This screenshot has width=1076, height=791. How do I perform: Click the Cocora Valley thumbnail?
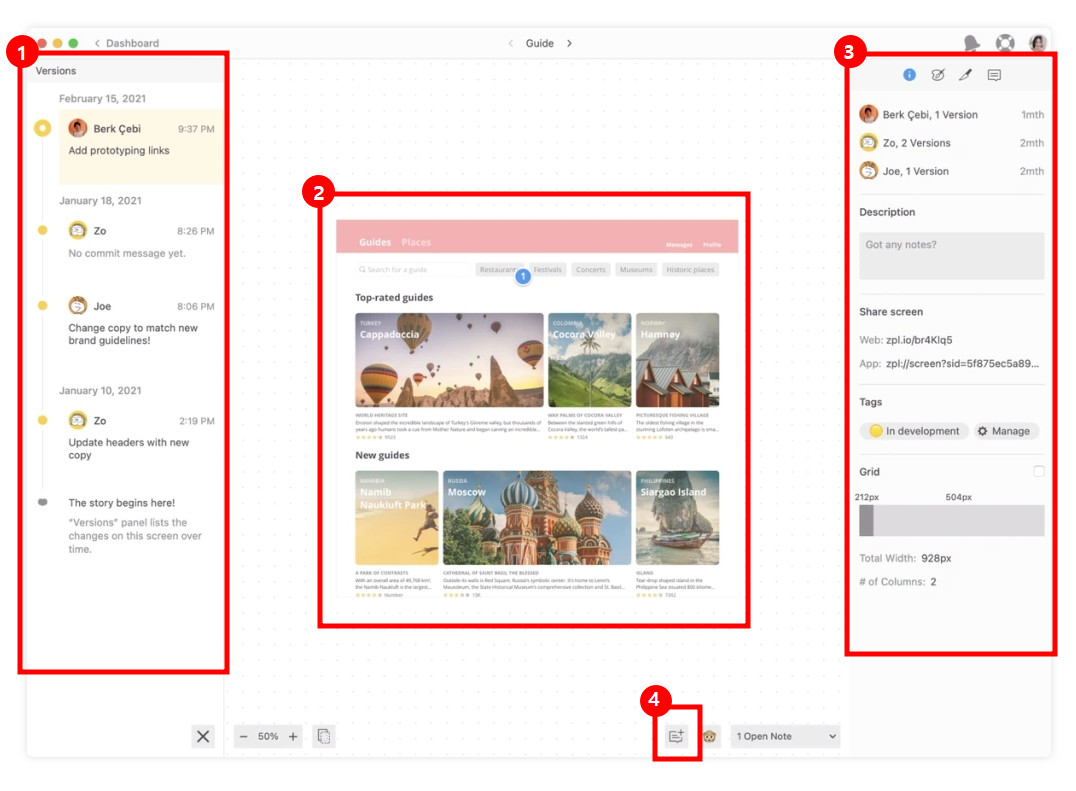pos(589,359)
